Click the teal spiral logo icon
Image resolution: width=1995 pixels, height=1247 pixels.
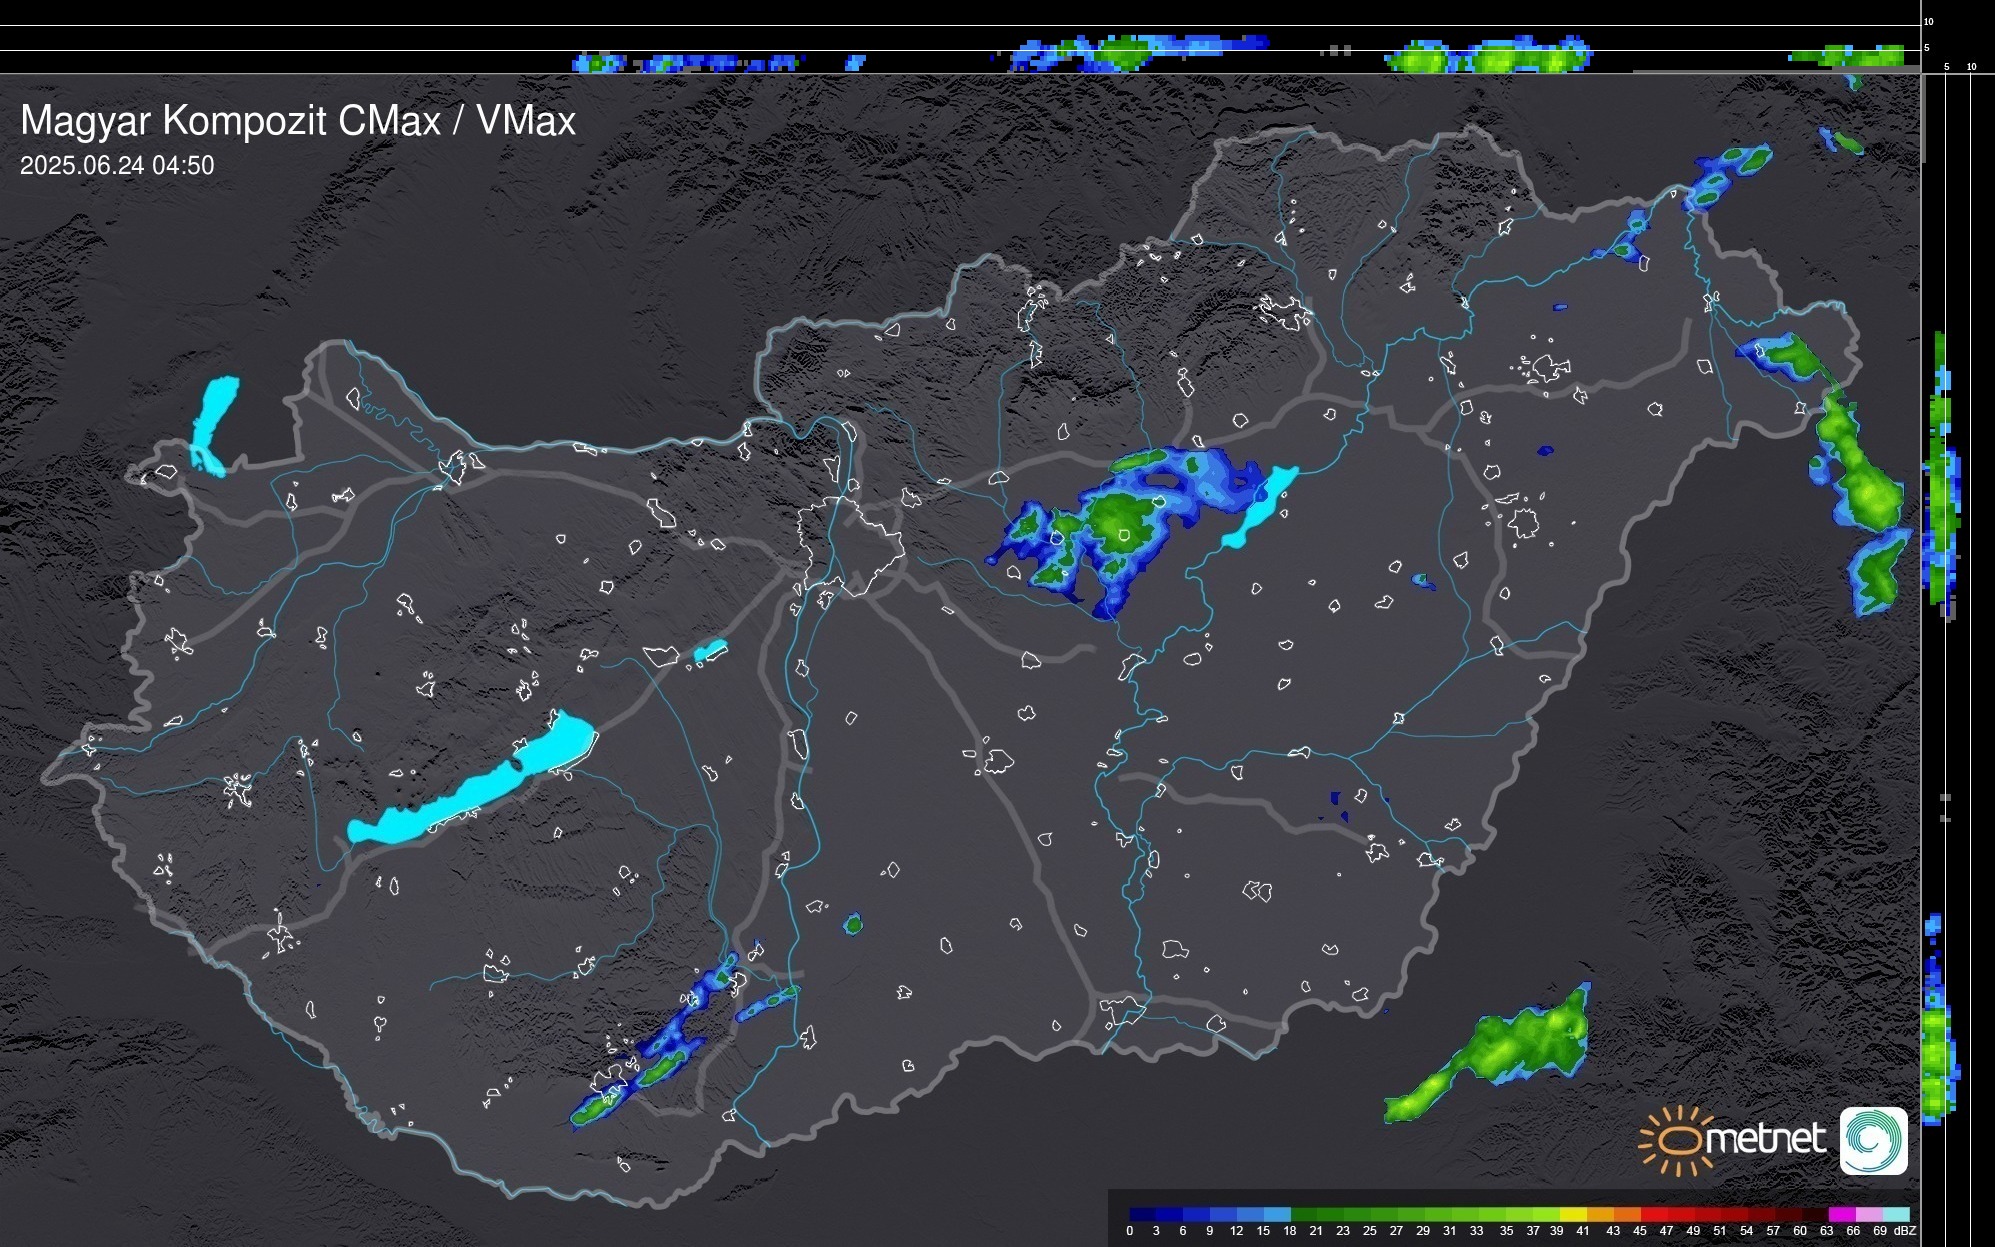click(1873, 1141)
